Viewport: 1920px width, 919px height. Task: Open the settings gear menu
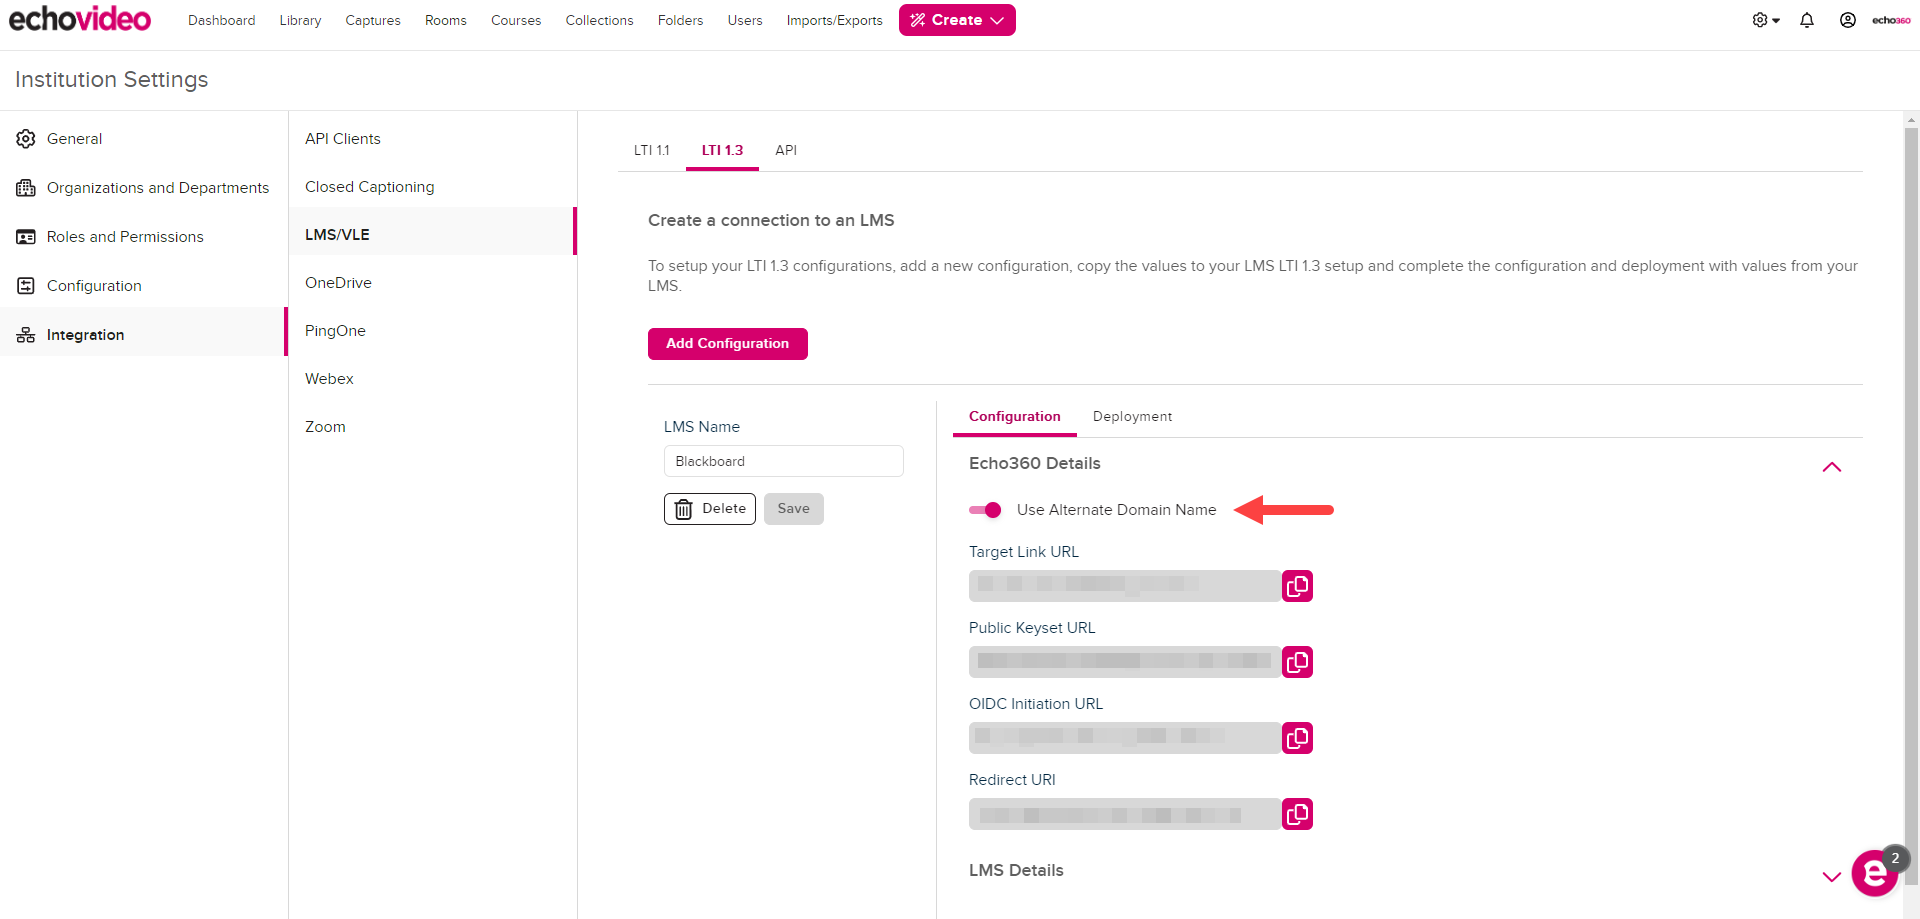point(1766,20)
